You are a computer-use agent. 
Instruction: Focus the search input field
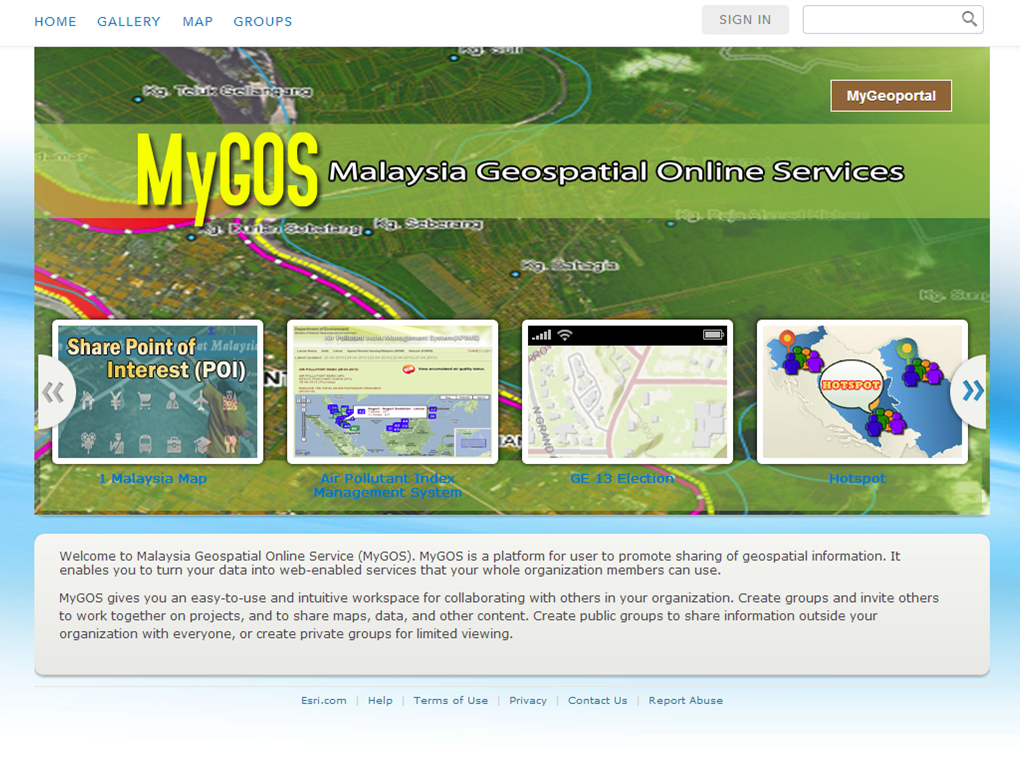880,19
